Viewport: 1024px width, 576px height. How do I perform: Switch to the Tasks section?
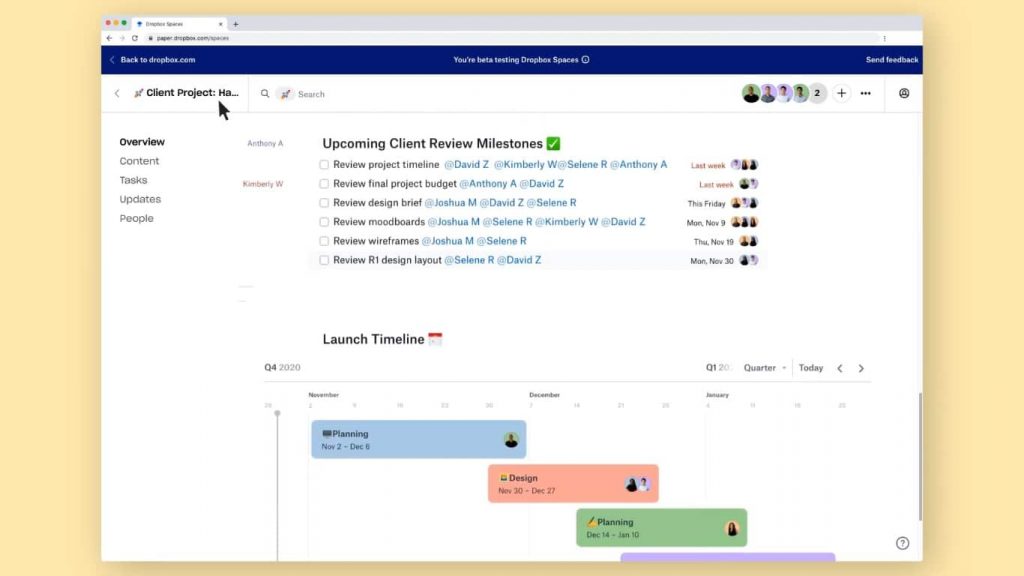[133, 180]
